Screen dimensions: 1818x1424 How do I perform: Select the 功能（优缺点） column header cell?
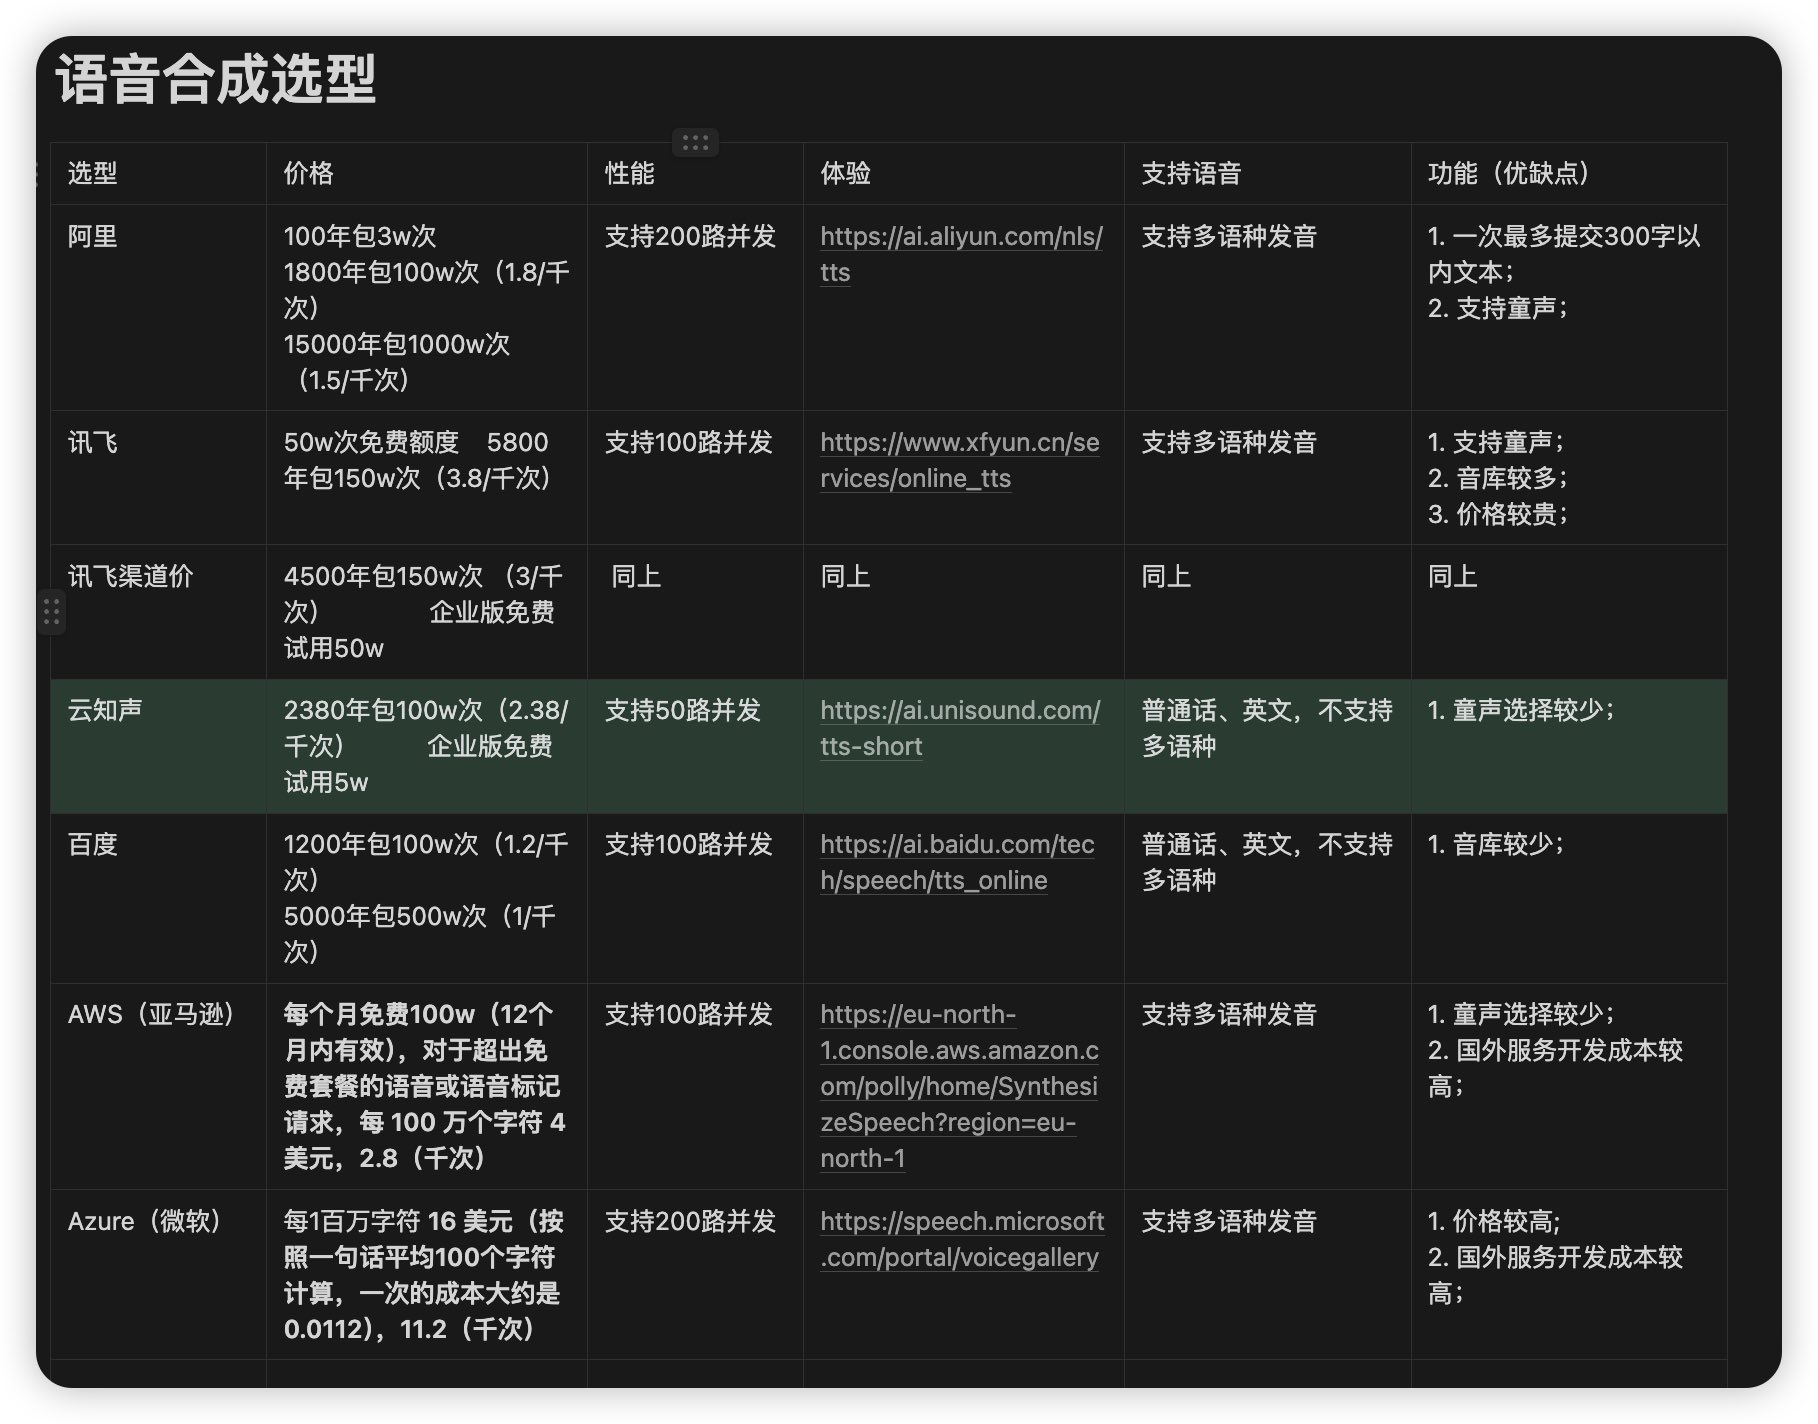click(1569, 174)
